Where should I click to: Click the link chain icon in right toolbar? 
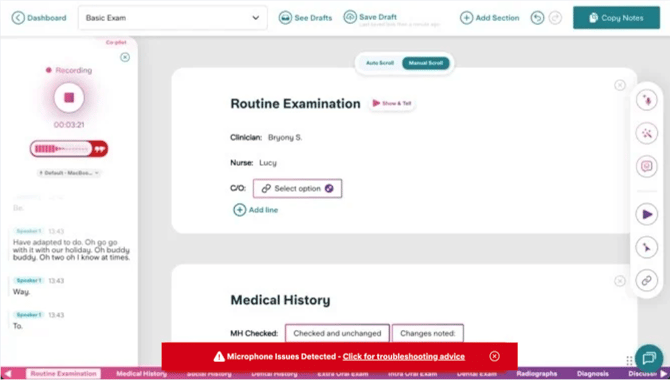(646, 280)
